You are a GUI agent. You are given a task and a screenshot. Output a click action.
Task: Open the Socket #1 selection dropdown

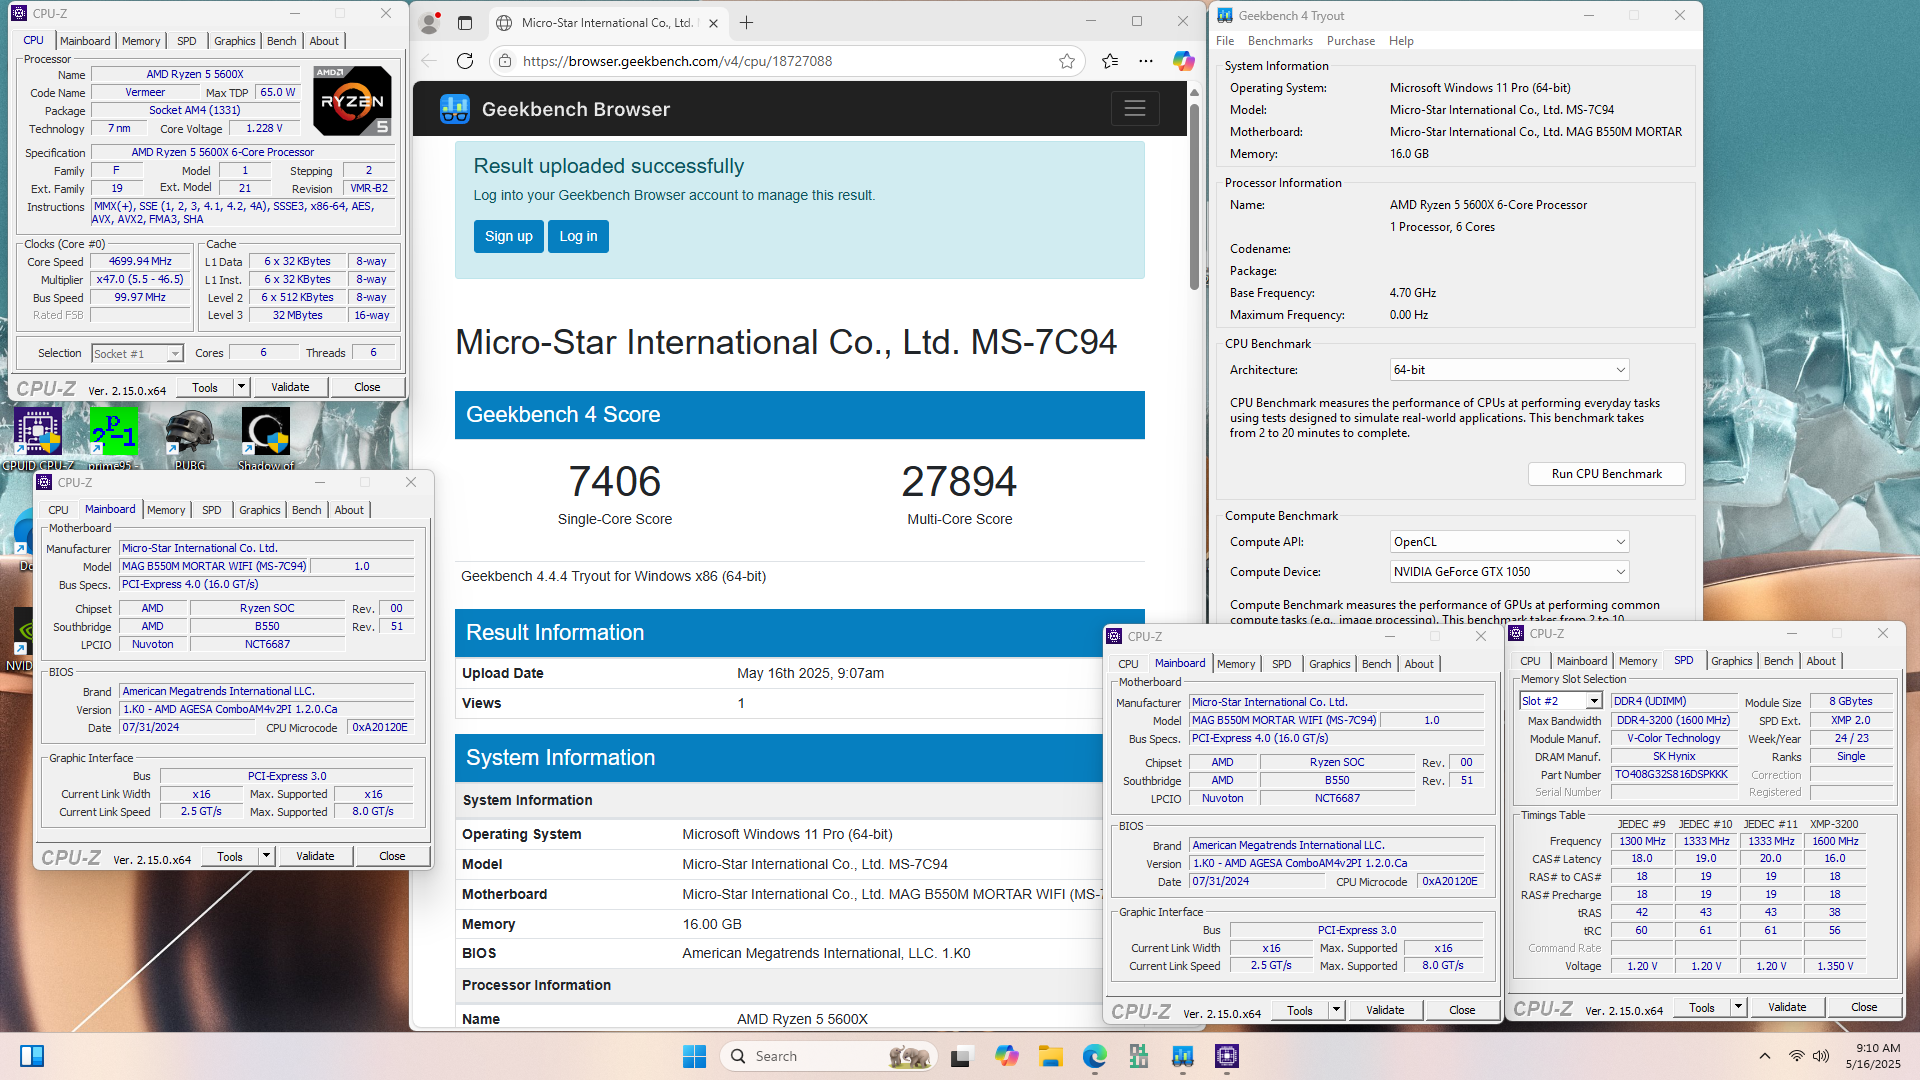(x=138, y=354)
